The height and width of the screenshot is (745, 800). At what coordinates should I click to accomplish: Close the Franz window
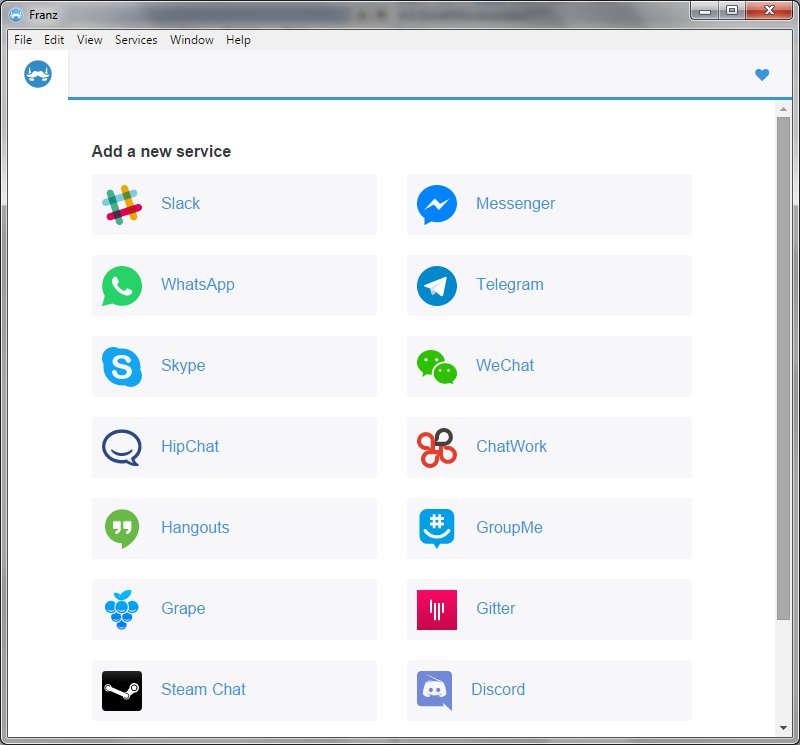(x=769, y=11)
